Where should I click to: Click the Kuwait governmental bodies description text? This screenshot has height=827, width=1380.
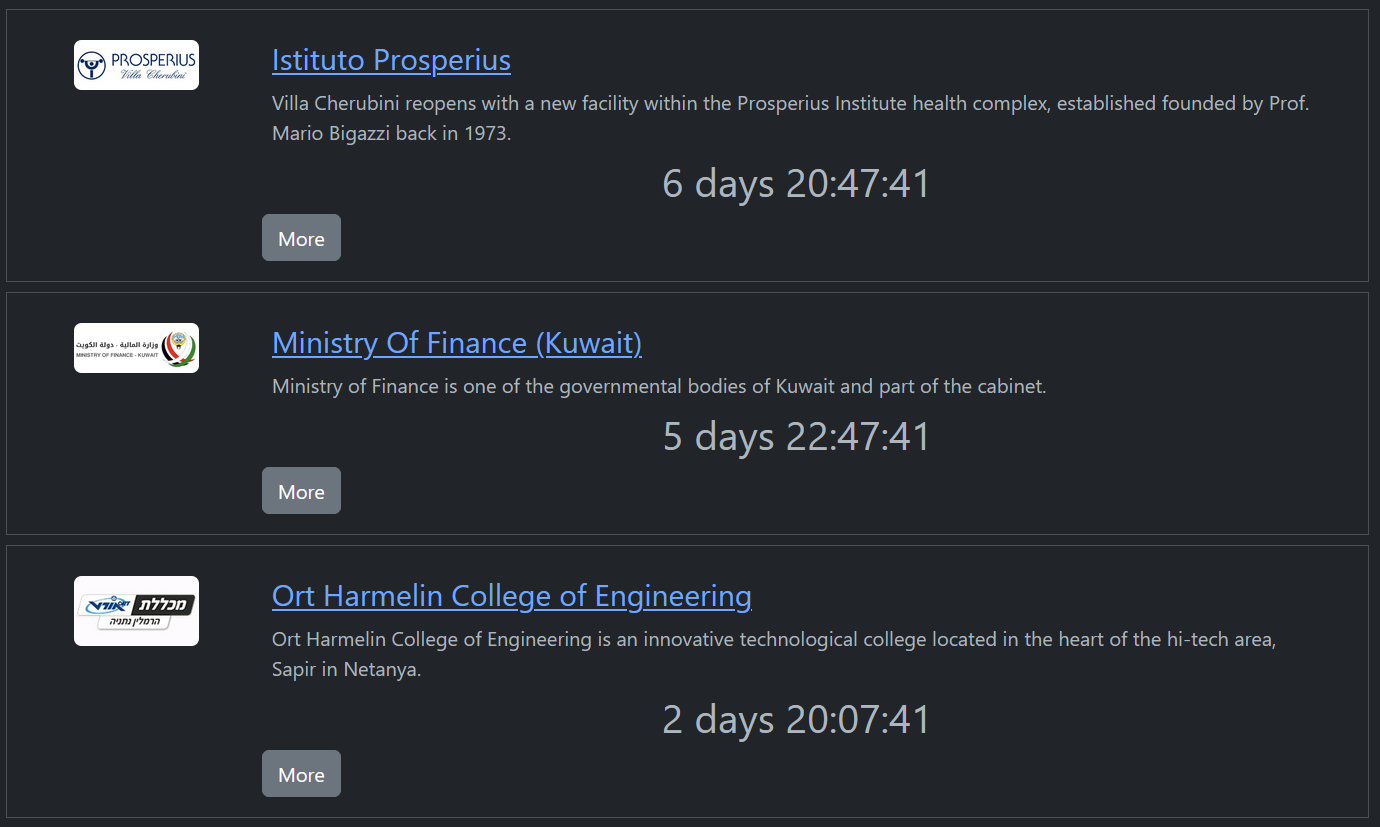[658, 387]
